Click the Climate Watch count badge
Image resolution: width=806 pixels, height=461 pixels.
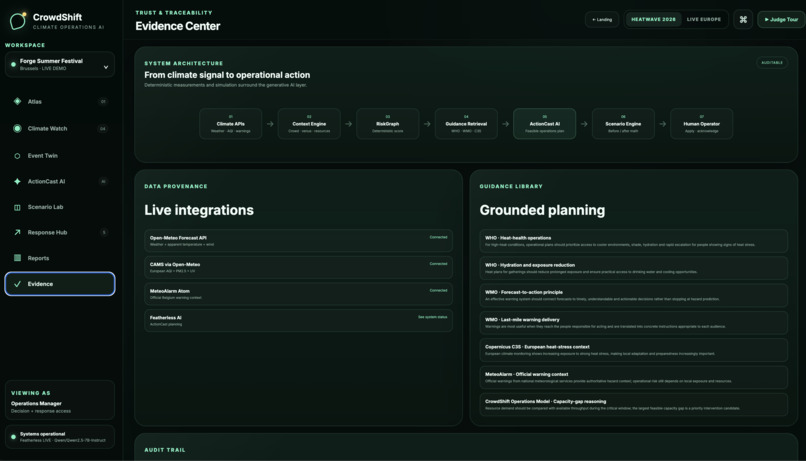pos(103,128)
